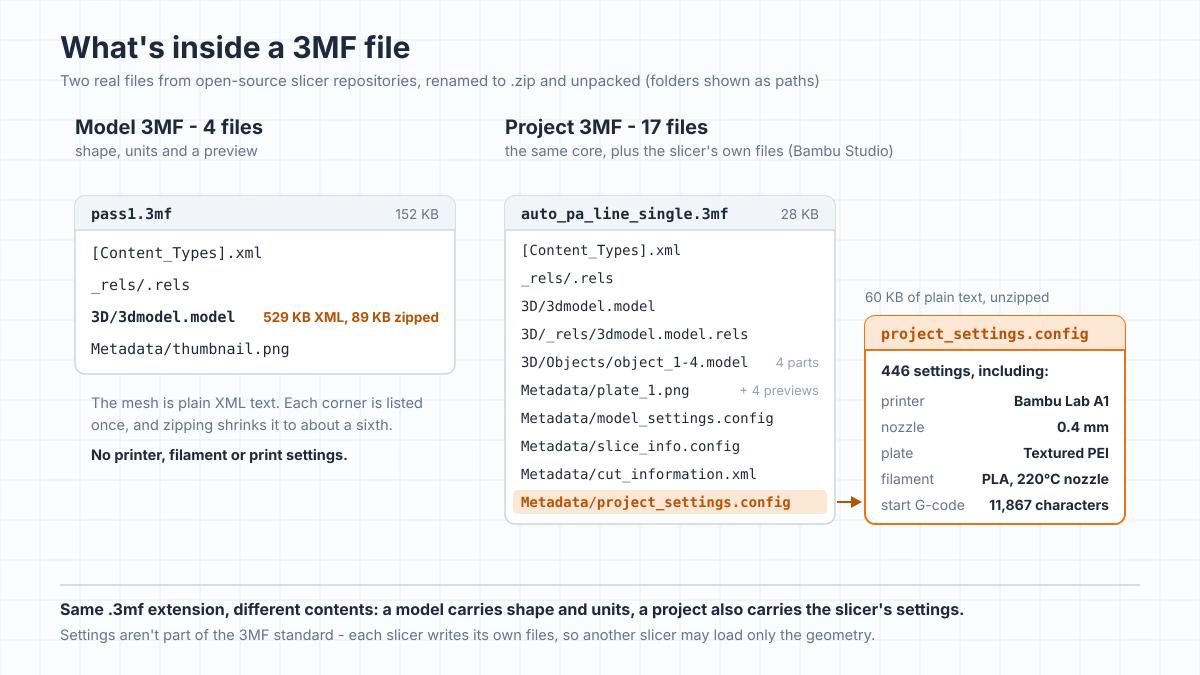
Task: Click the 'Model 3MF - 4 files' heading
Action: pos(169,127)
